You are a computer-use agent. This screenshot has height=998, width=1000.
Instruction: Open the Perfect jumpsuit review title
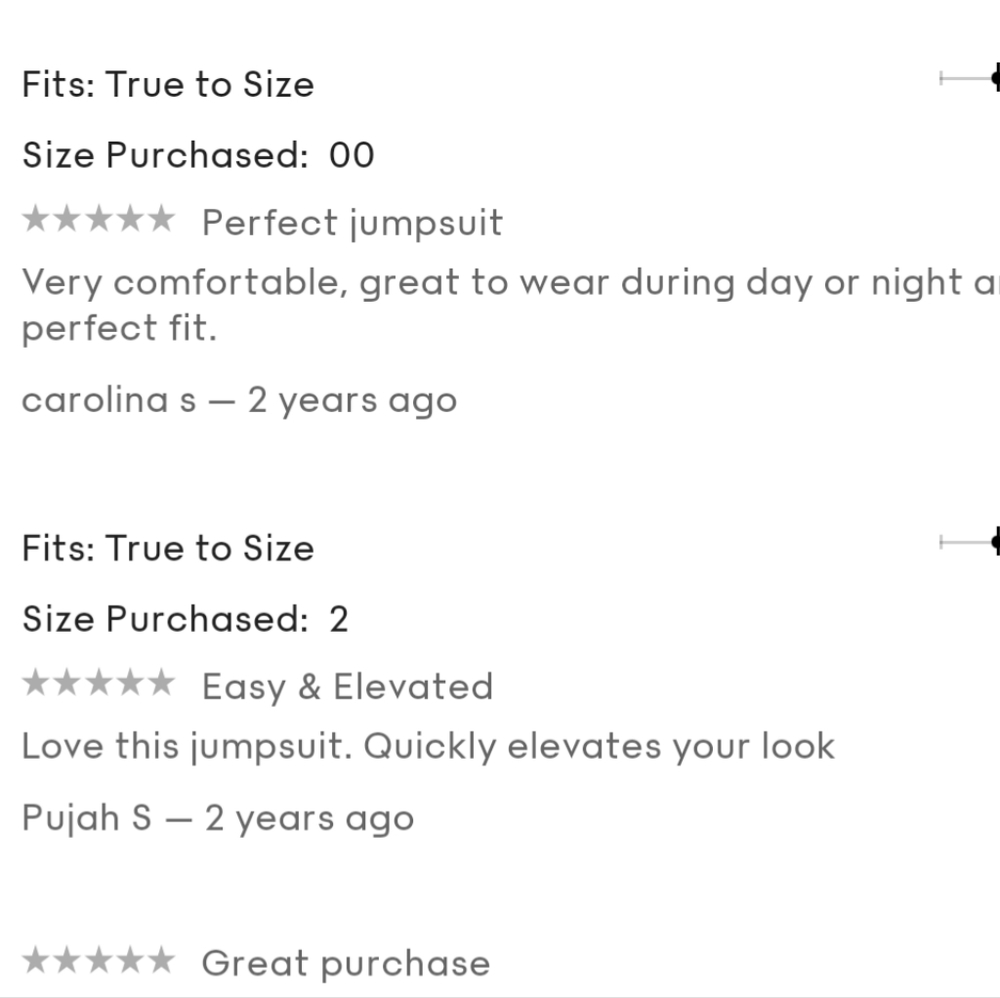pos(352,222)
